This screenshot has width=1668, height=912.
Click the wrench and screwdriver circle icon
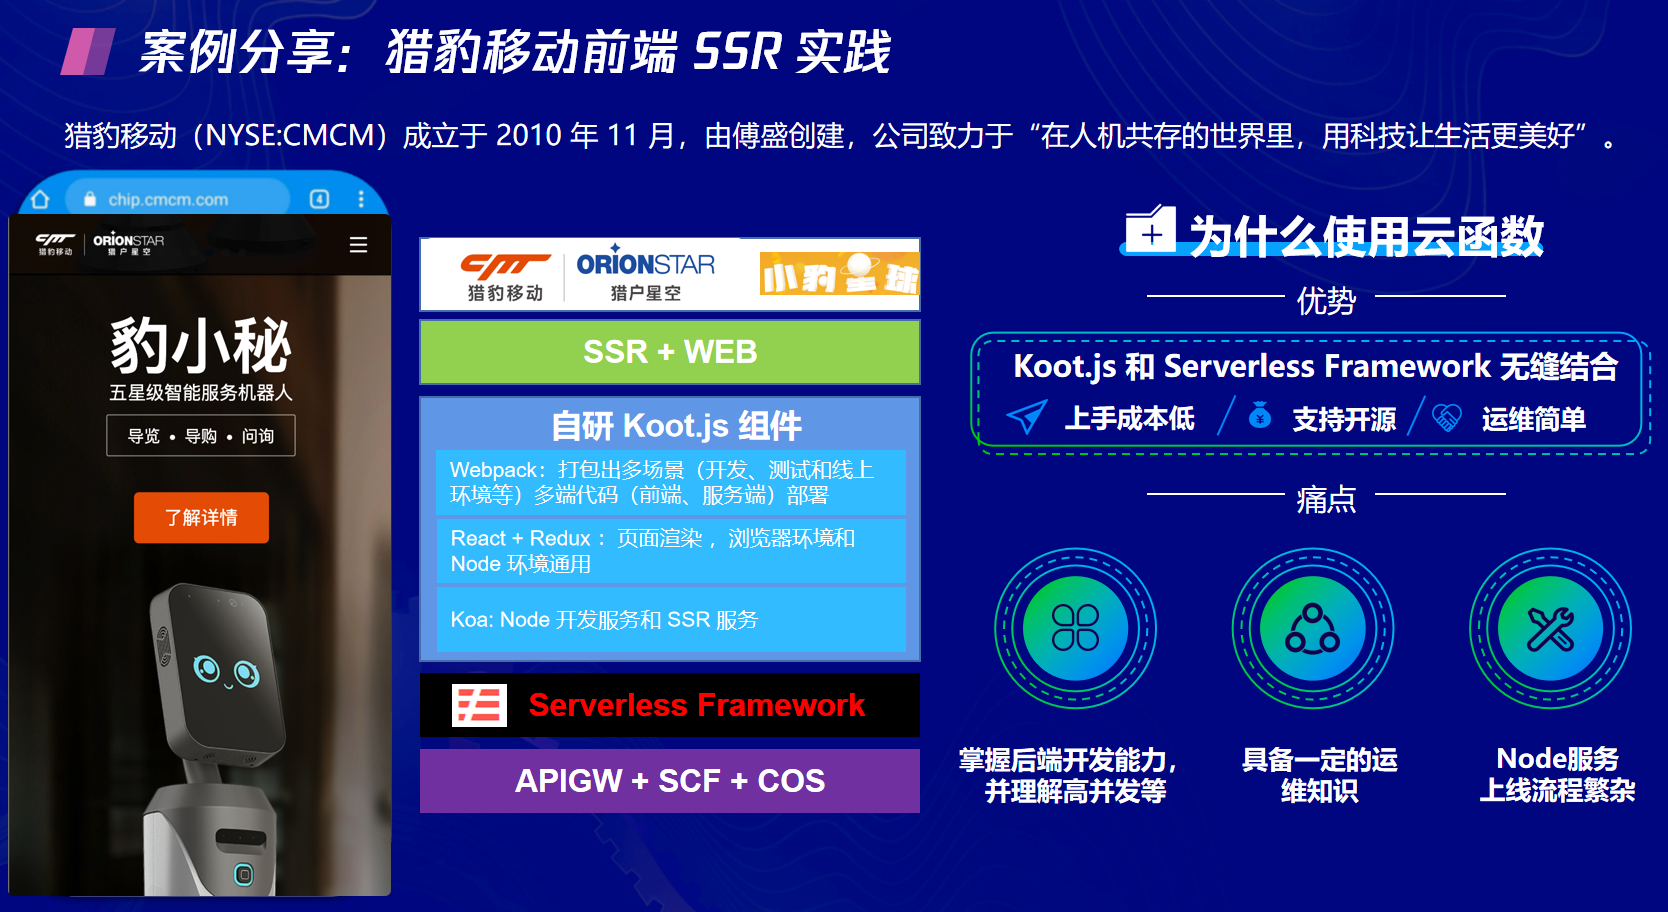(1550, 628)
